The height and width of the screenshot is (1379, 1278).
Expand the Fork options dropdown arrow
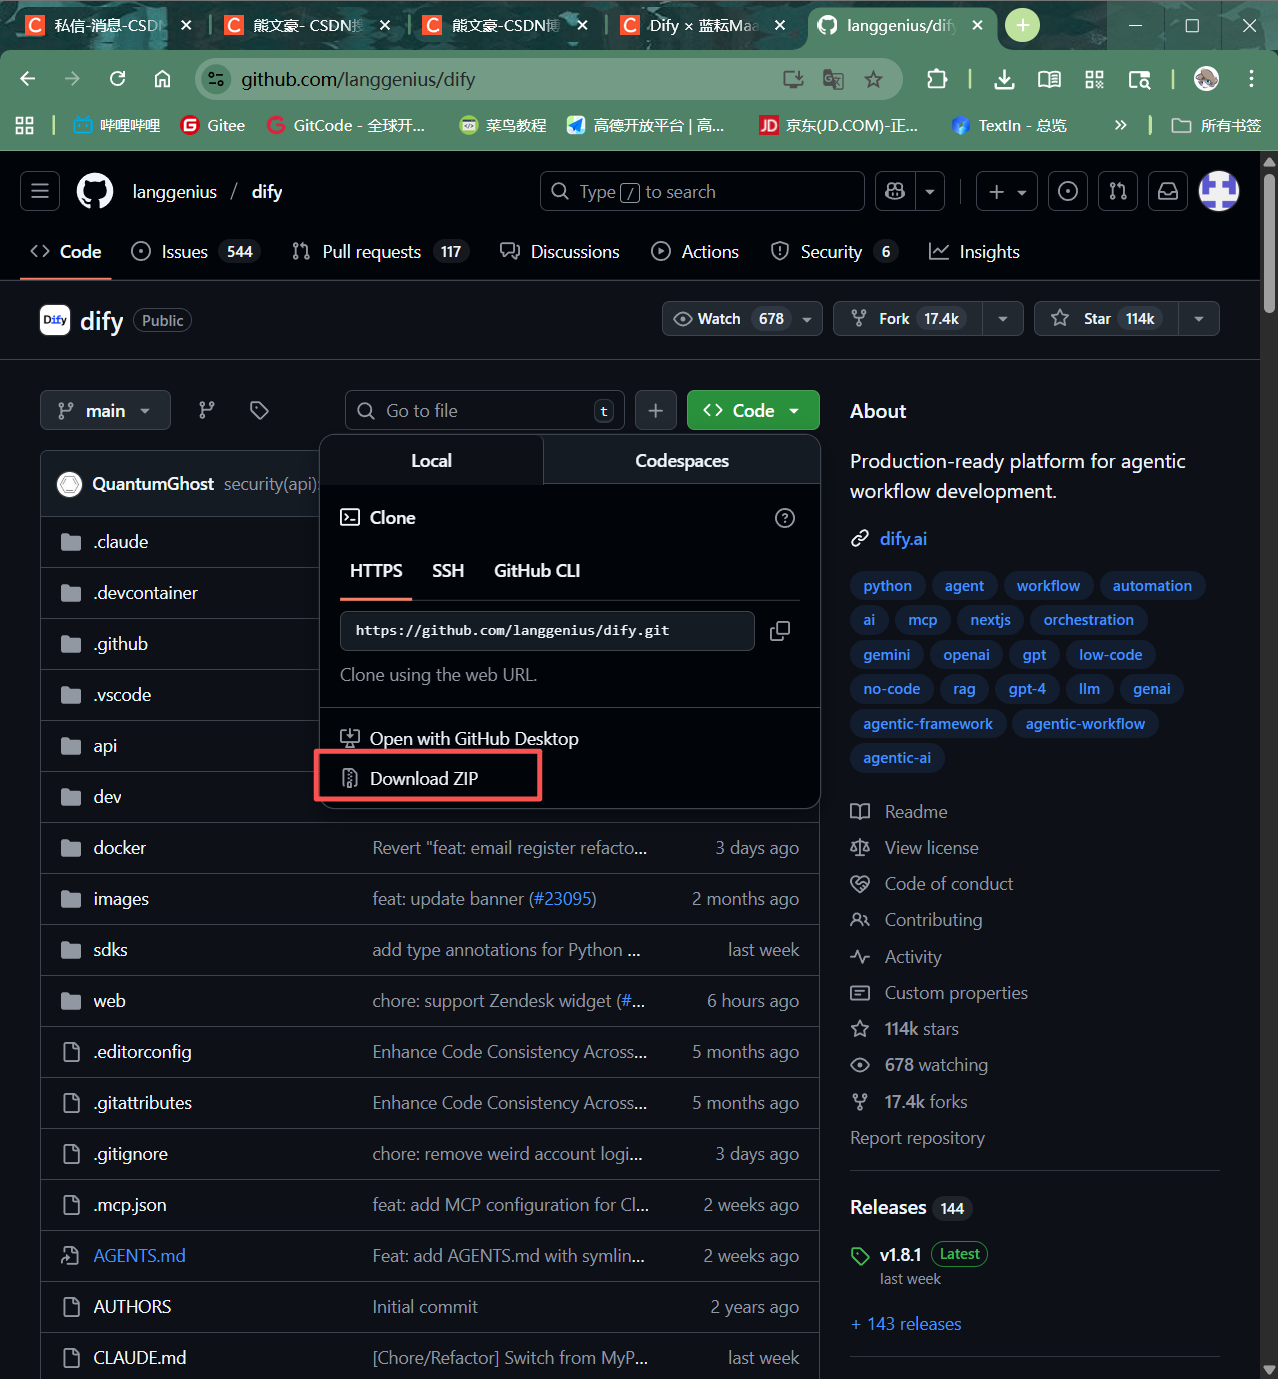point(1003,319)
